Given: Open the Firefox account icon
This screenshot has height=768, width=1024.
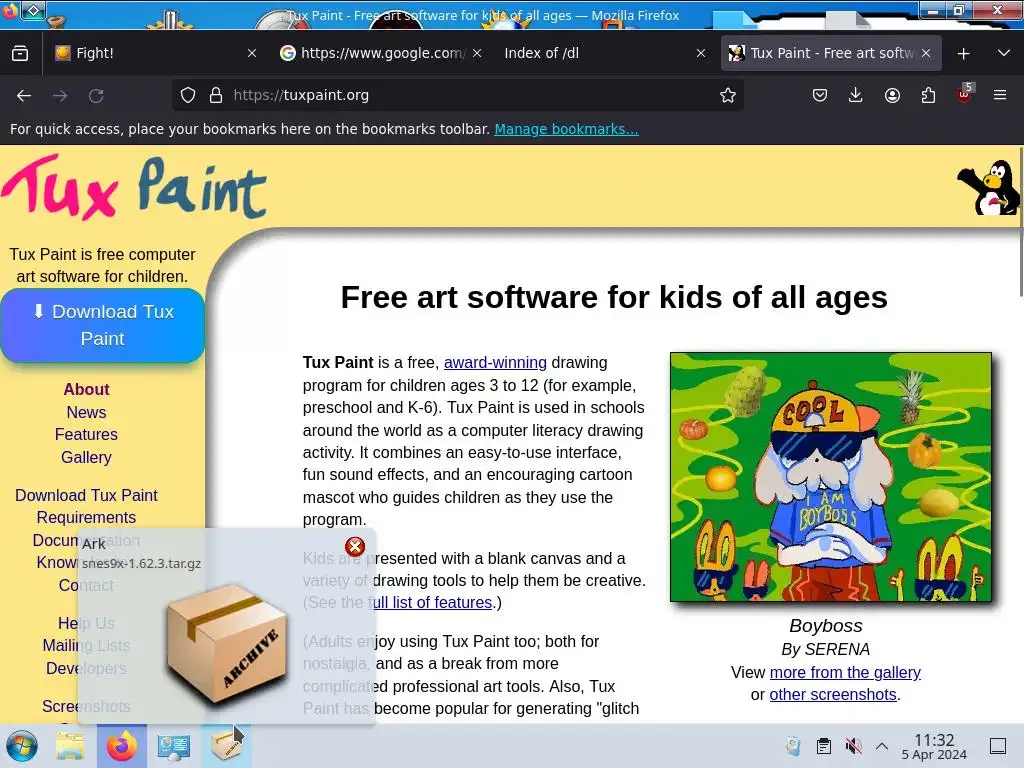Looking at the screenshot, I should click(x=892, y=95).
